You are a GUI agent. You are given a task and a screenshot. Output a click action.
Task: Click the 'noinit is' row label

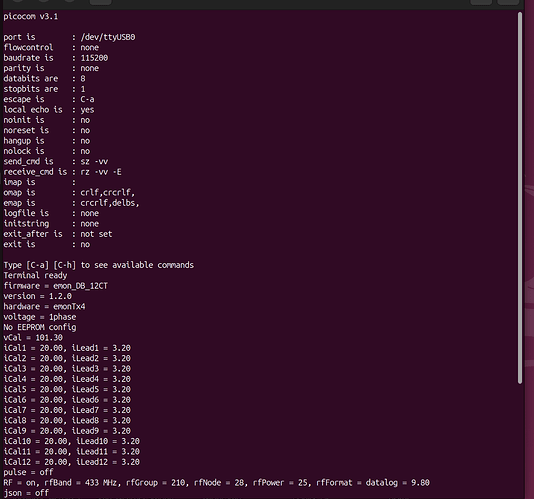coord(24,120)
